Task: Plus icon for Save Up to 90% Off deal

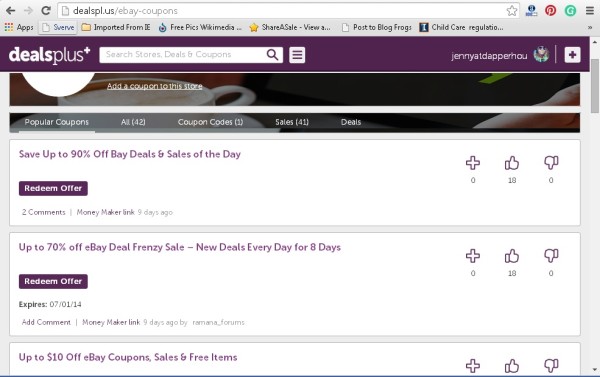Action: click(x=473, y=163)
